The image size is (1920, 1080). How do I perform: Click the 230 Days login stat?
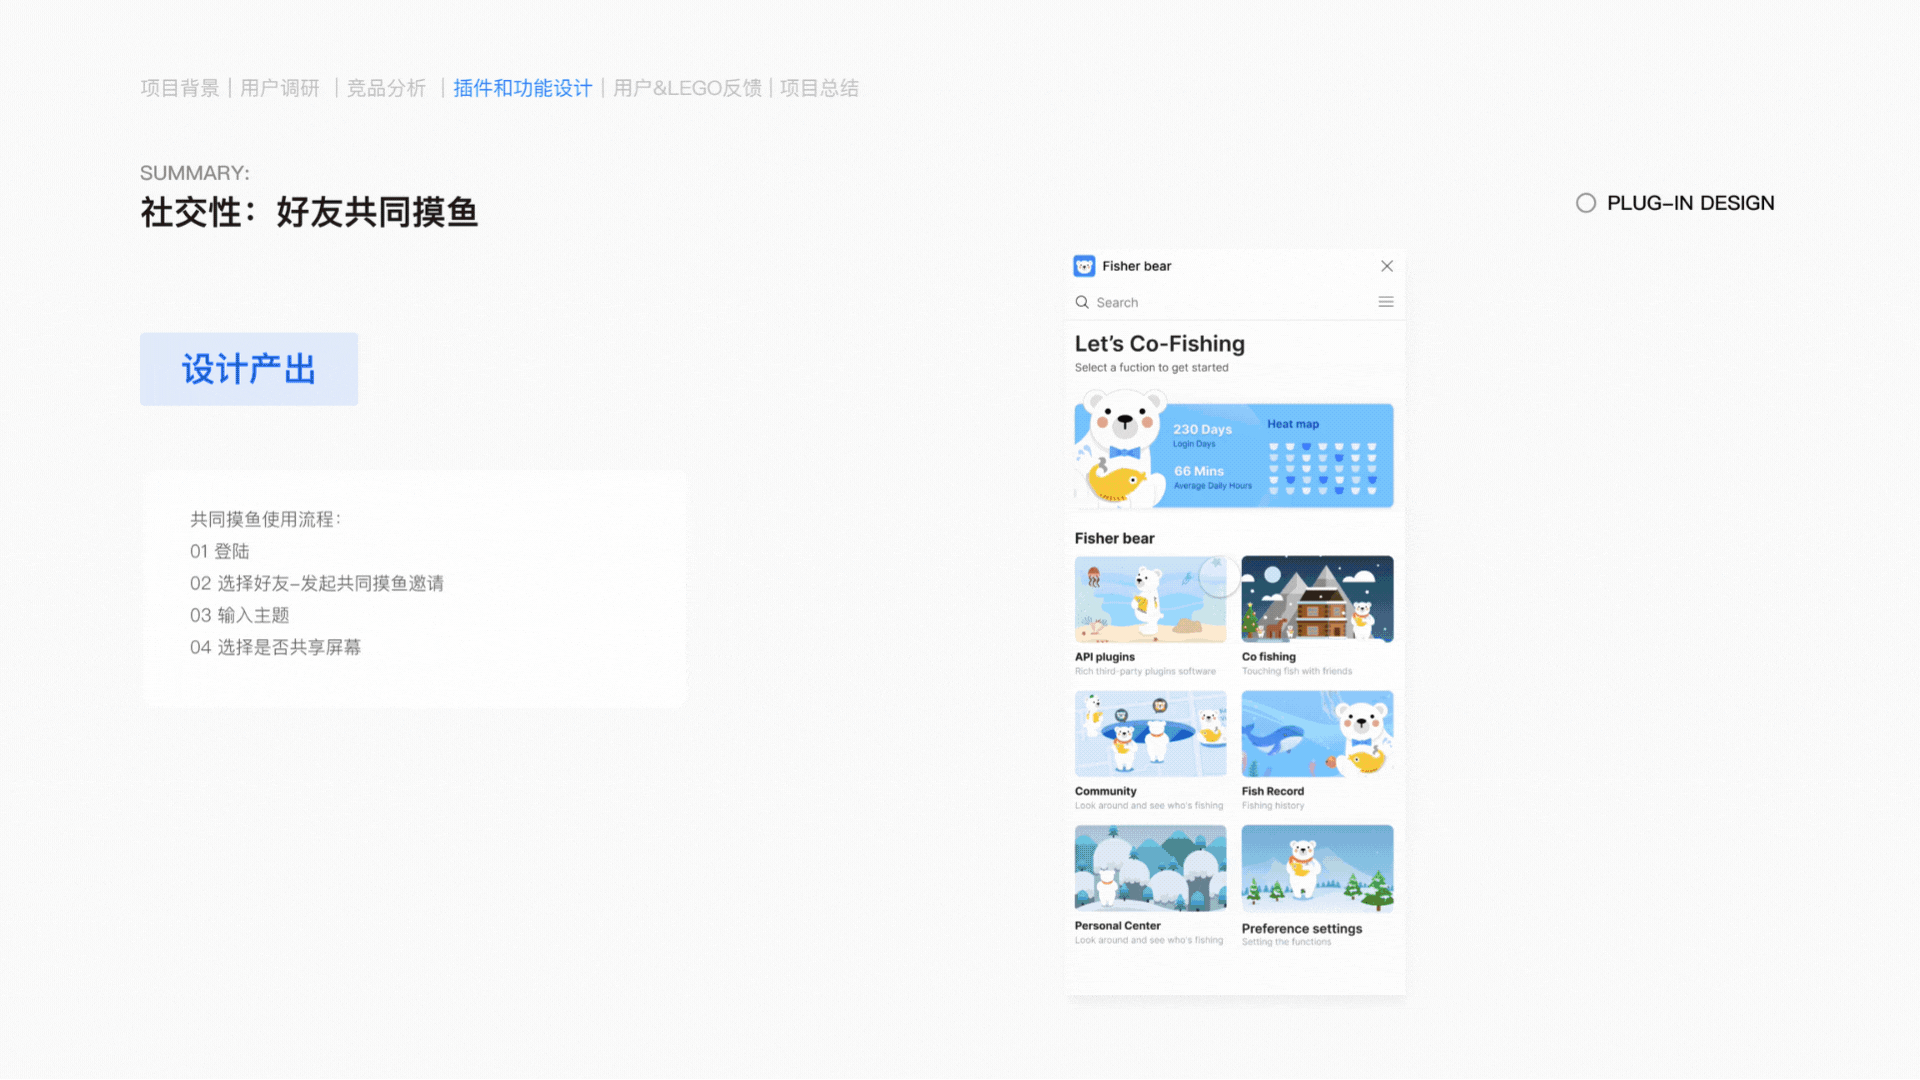(x=1203, y=428)
